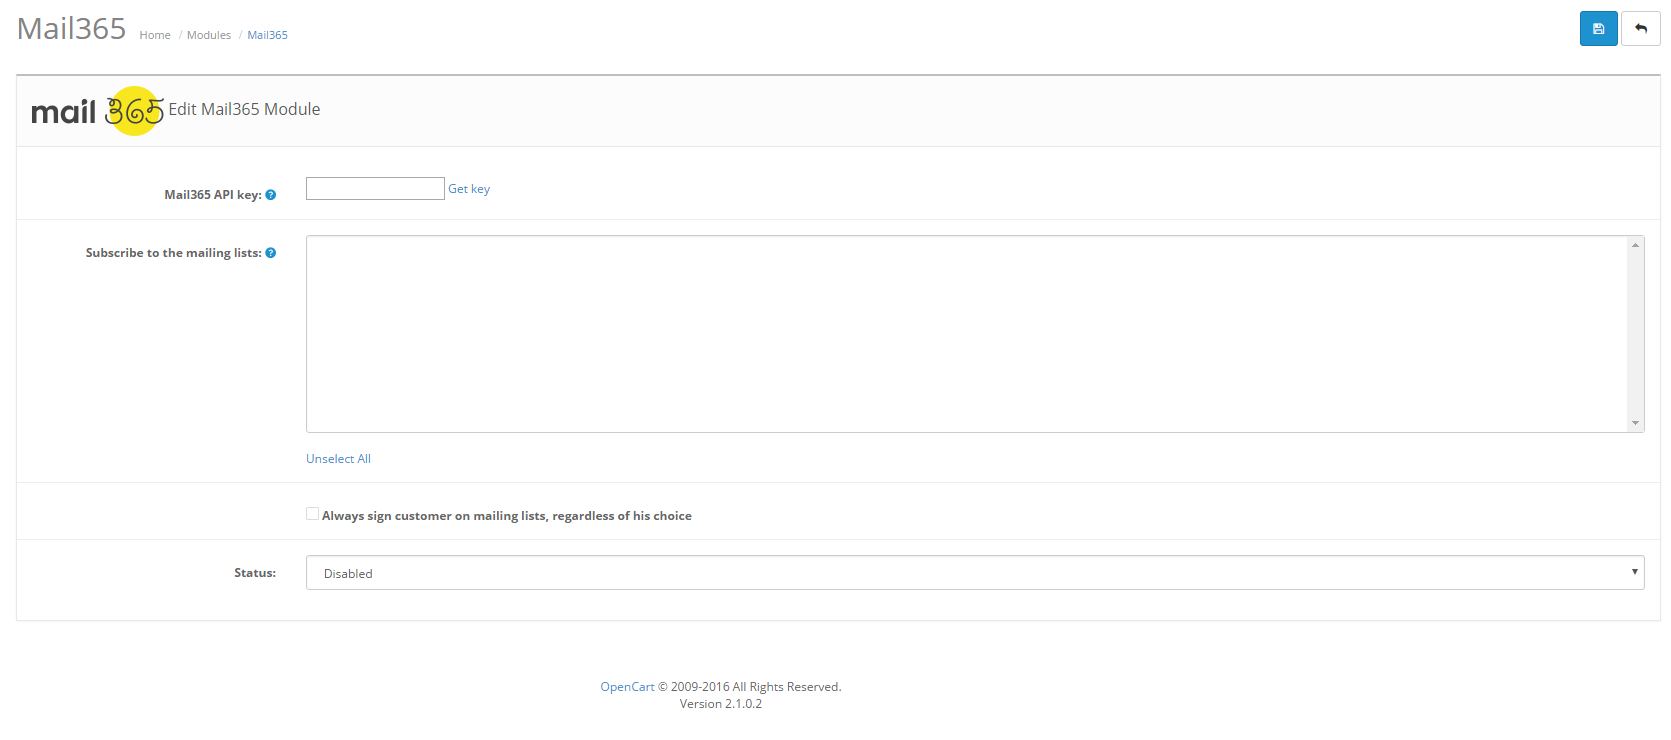Go to Home breadcrumb
Image resolution: width=1671 pixels, height=740 pixels.
155,35
